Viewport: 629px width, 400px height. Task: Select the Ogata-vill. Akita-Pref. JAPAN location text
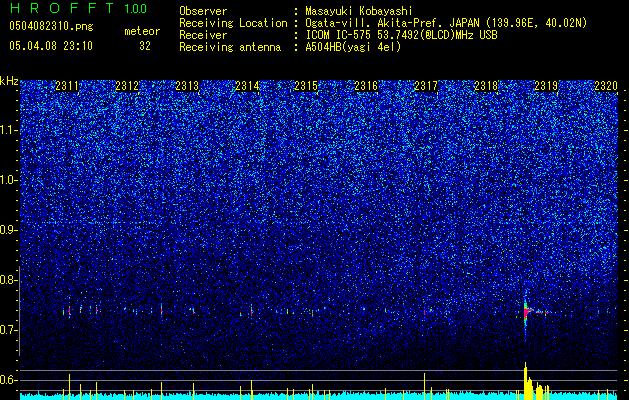pos(446,23)
